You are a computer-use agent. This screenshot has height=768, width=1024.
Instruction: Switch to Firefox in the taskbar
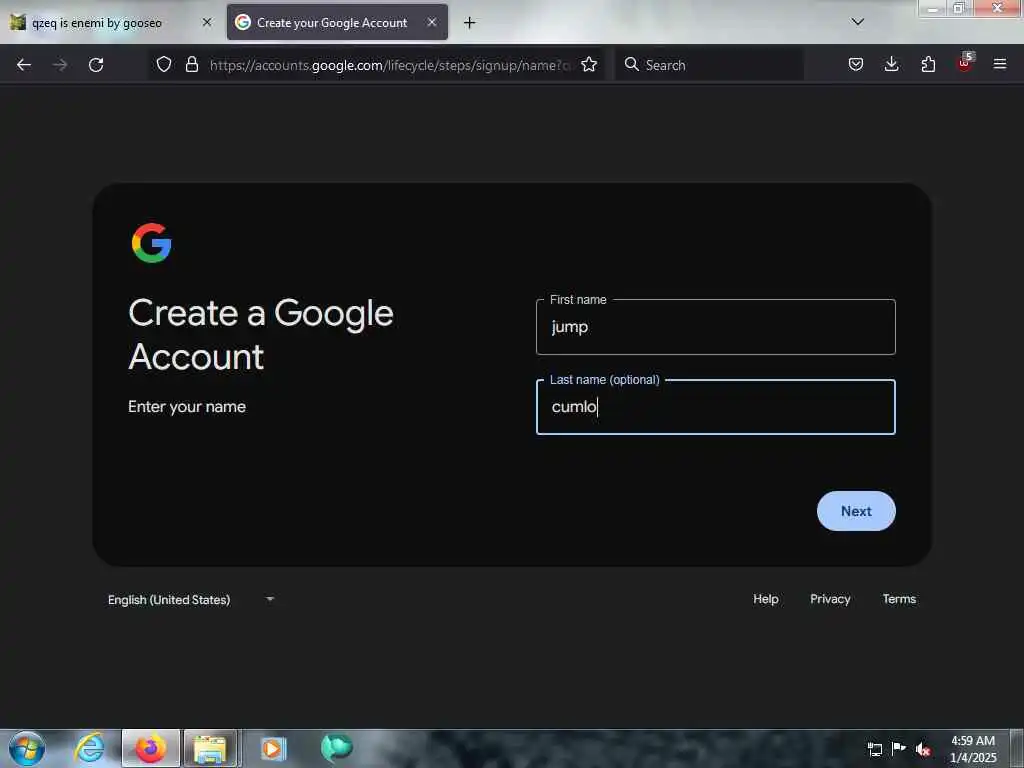(x=150, y=748)
